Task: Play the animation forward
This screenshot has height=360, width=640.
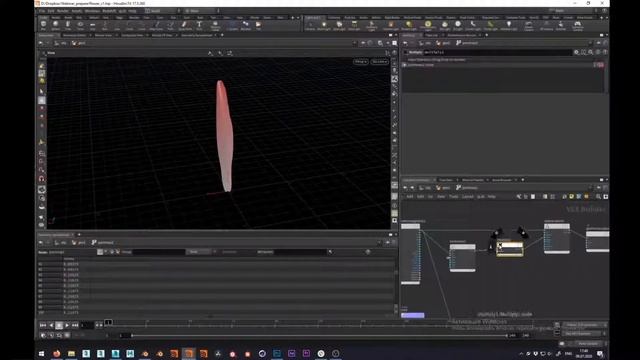Action: coord(67,325)
